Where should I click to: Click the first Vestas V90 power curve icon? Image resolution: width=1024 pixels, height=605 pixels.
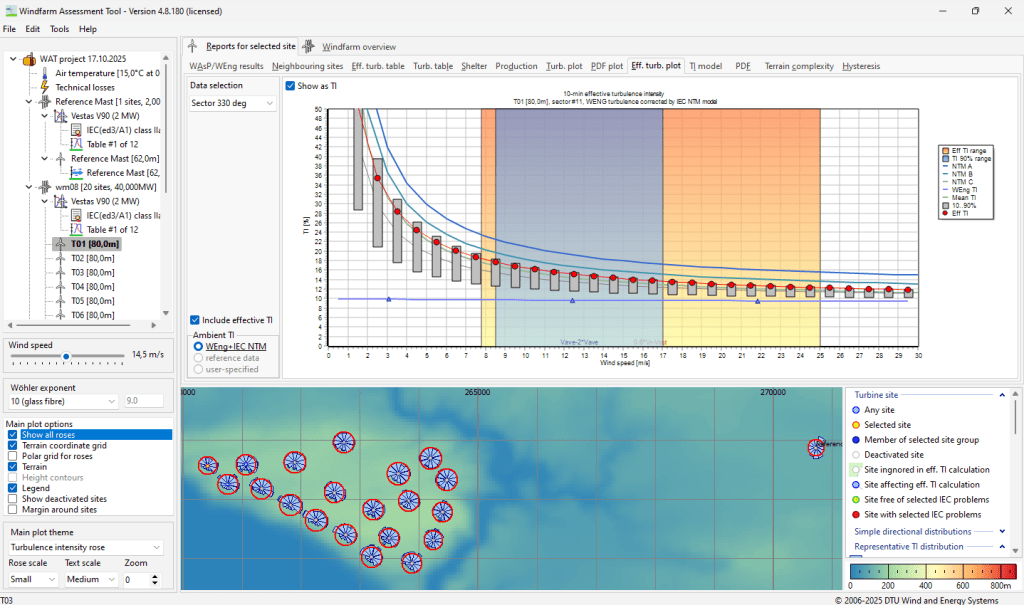pyautogui.click(x=61, y=116)
